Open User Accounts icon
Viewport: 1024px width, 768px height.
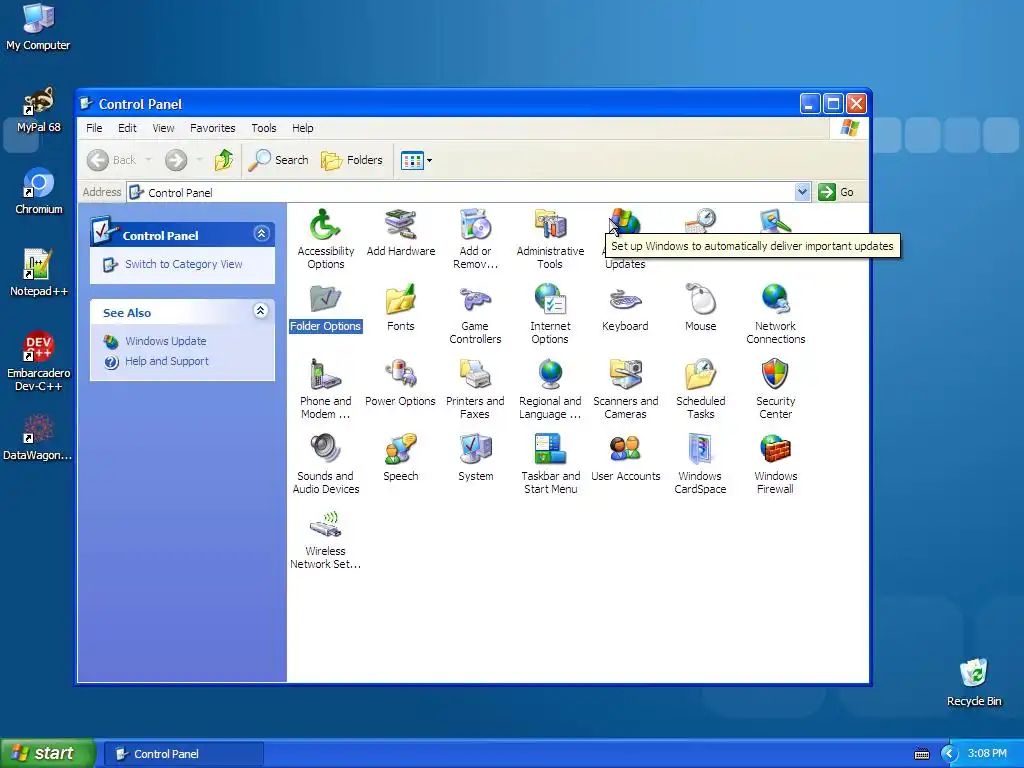tap(625, 451)
